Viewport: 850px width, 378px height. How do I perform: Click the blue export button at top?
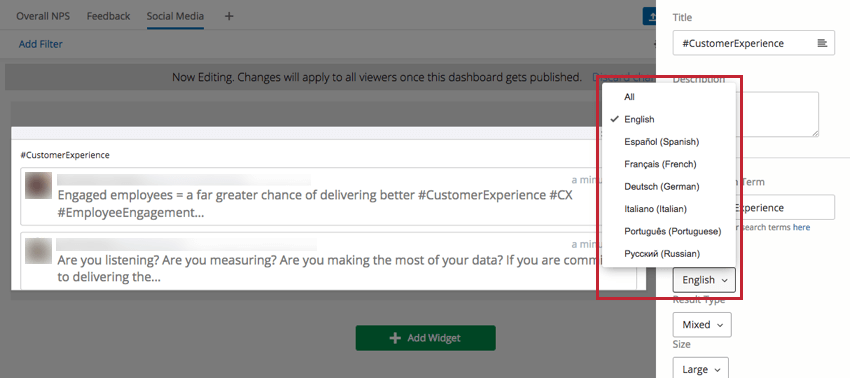(x=649, y=16)
